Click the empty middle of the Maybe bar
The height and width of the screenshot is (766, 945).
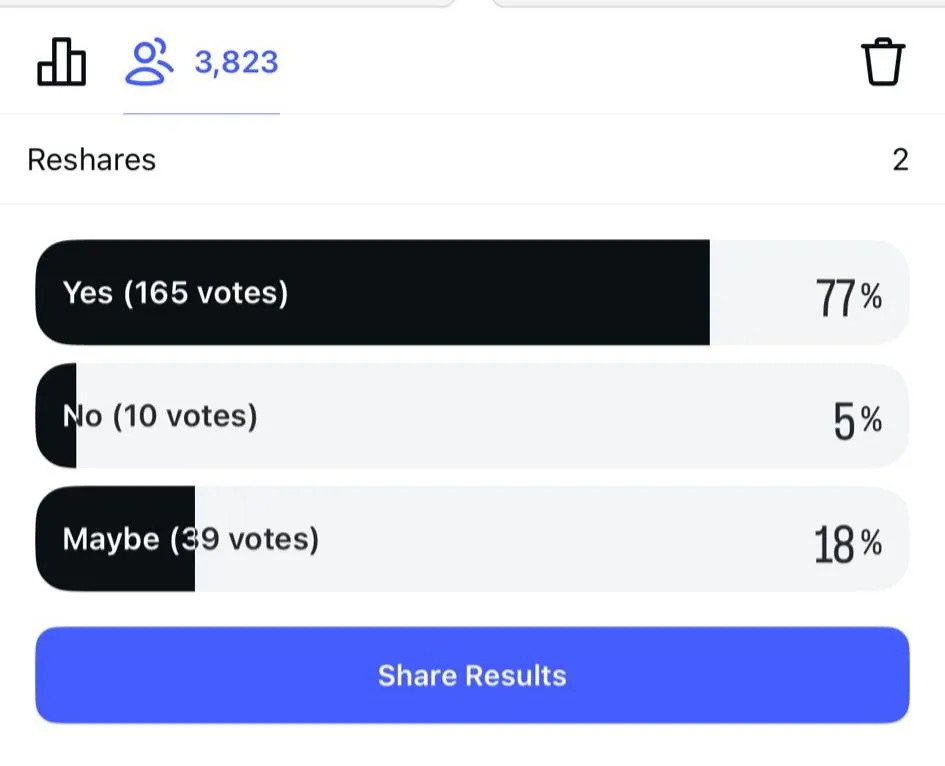[550, 540]
